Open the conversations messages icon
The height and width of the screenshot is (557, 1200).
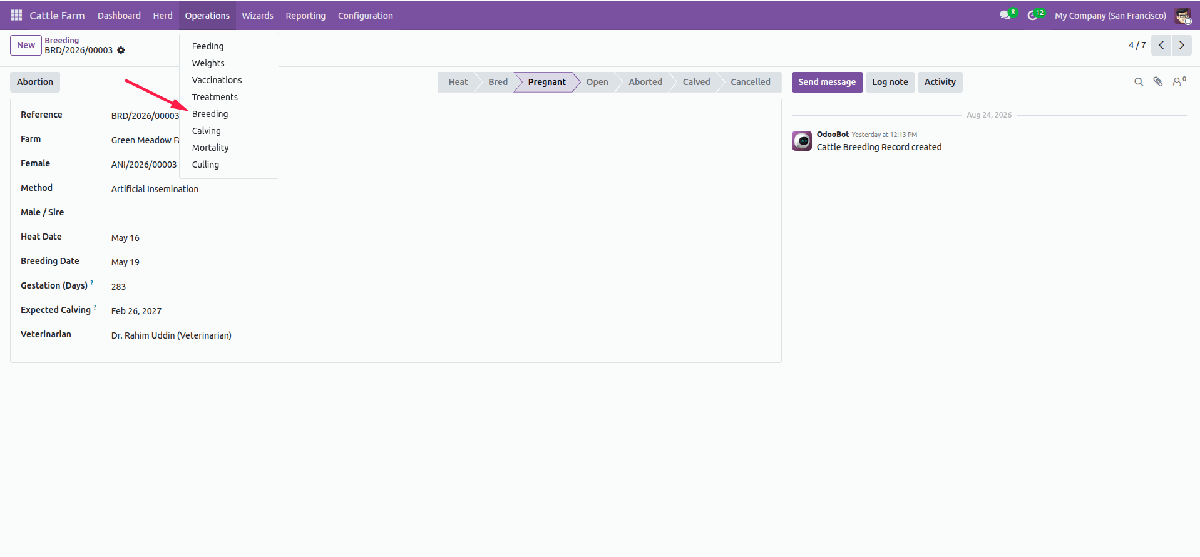(1006, 16)
